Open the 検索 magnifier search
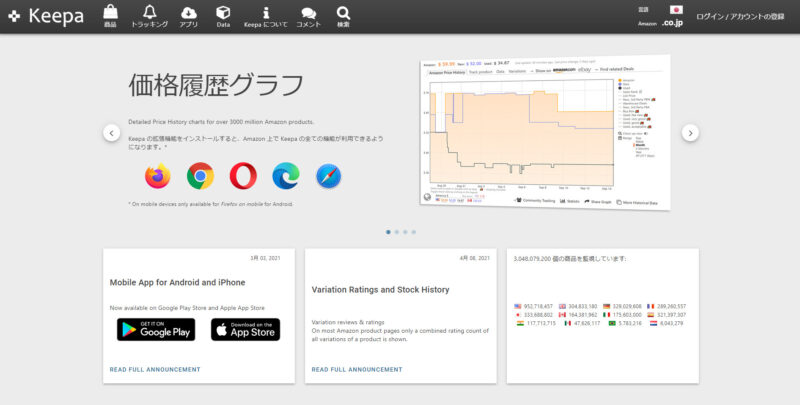The height and width of the screenshot is (405, 800). point(343,16)
